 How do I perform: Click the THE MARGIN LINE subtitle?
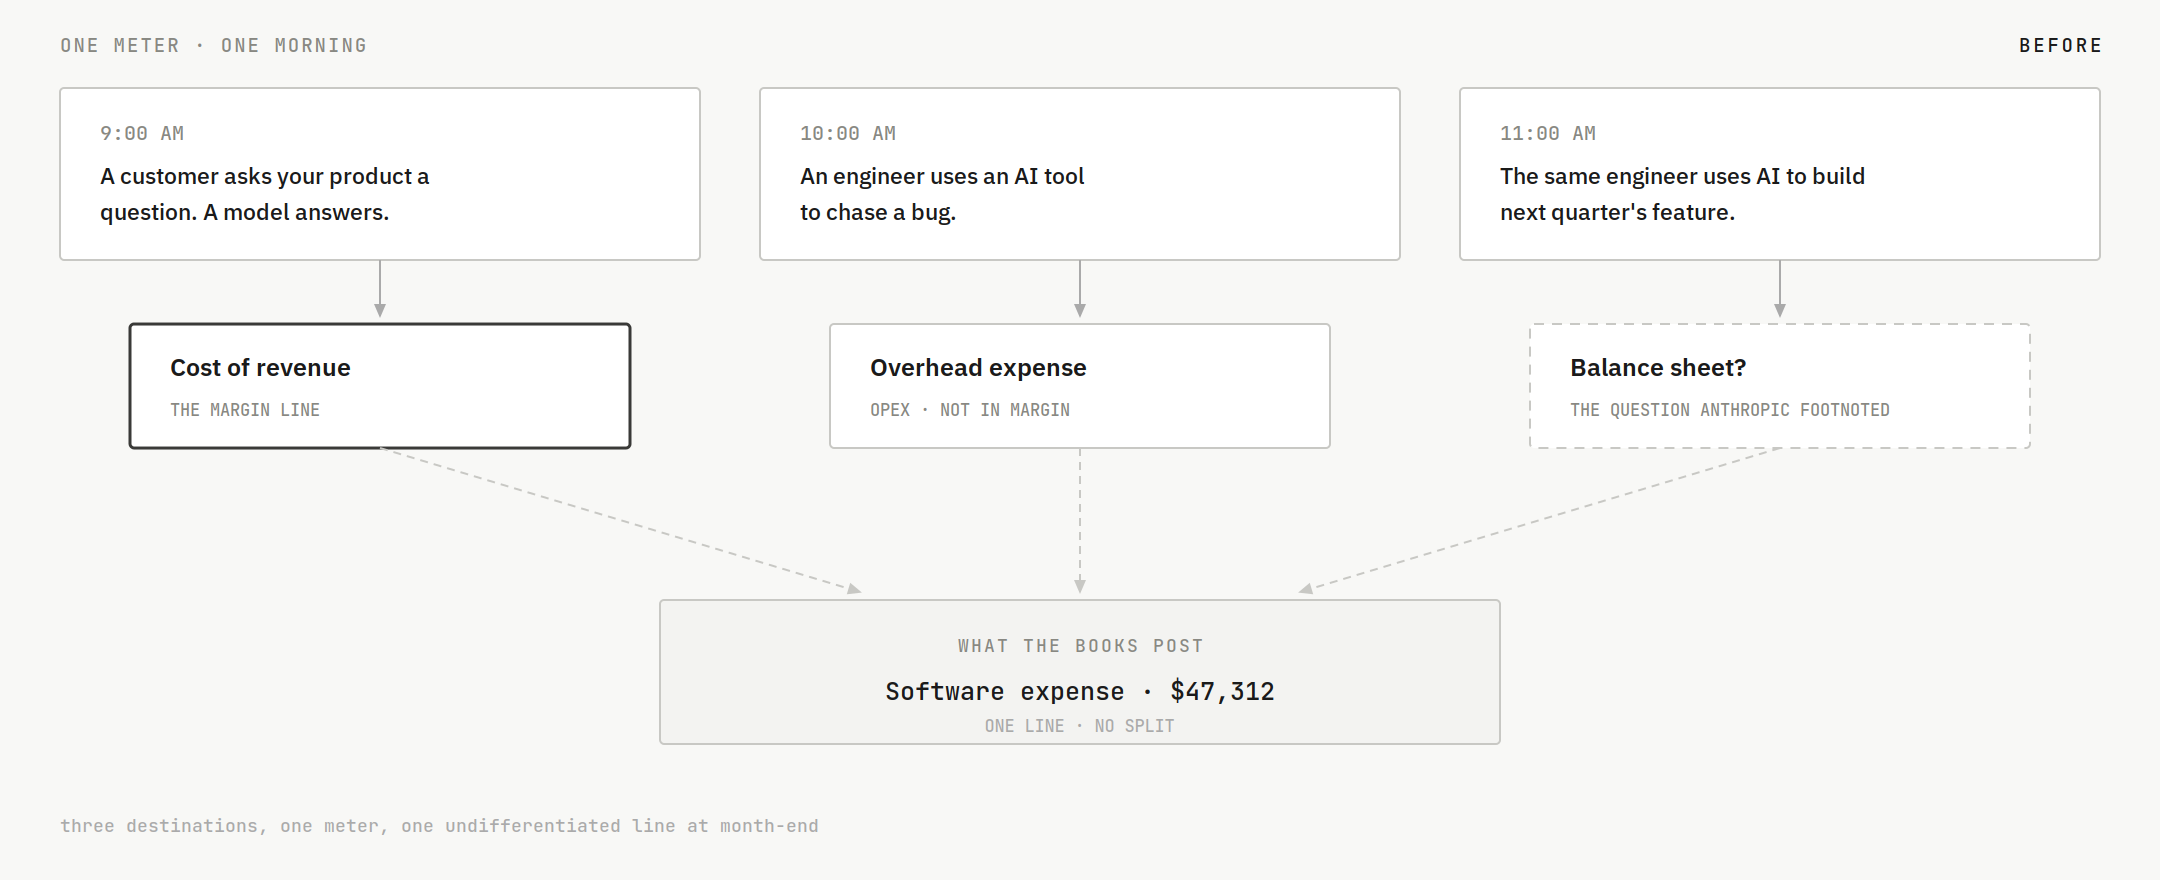245,410
